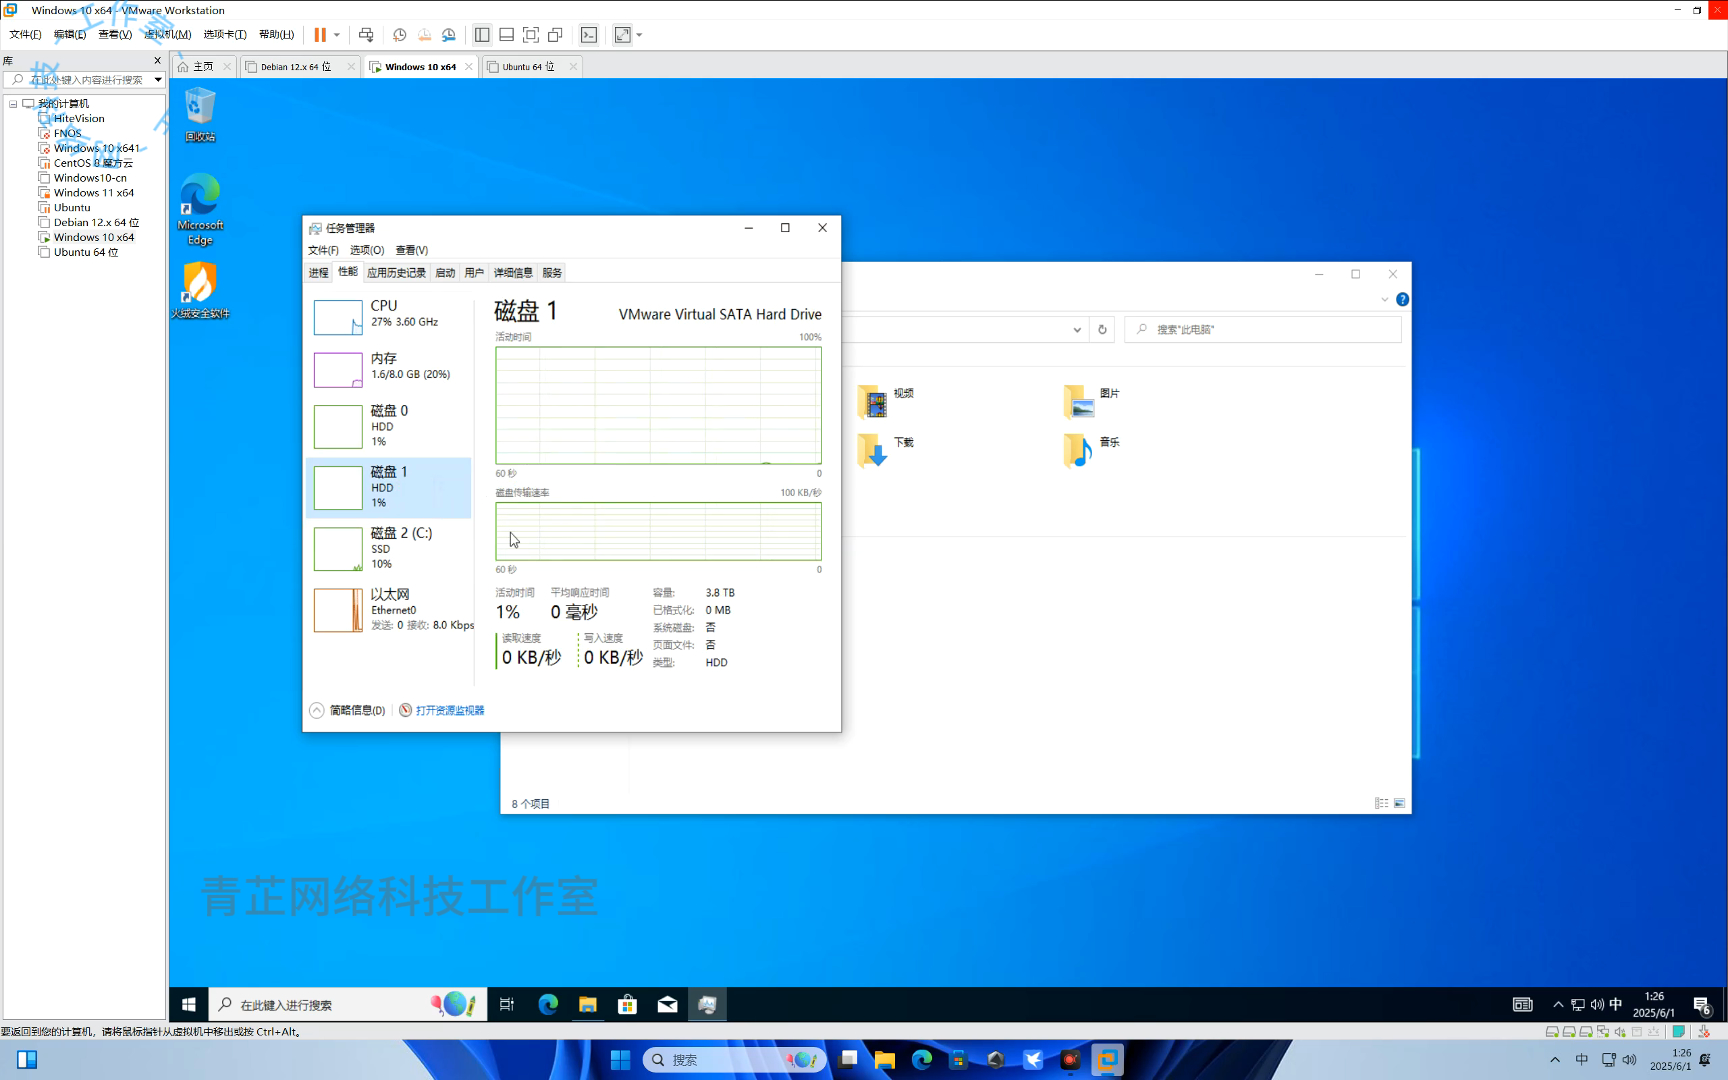Select the CPU performance entry

pos(389,317)
